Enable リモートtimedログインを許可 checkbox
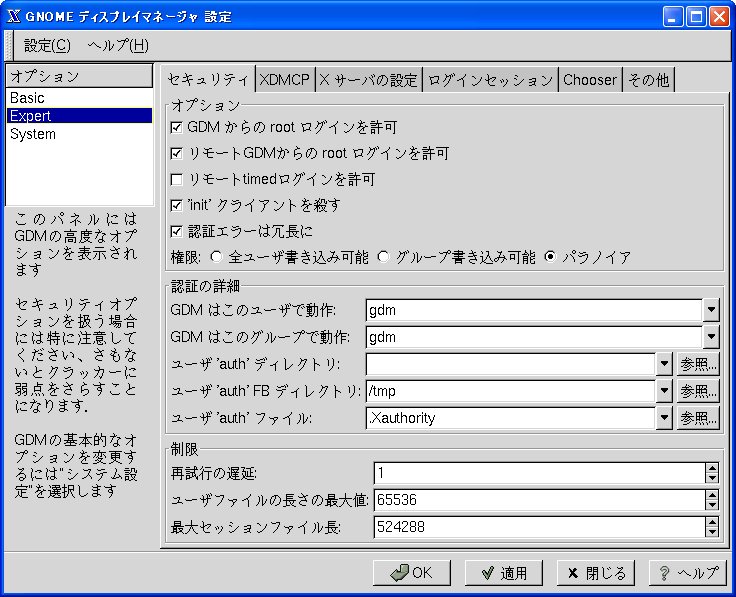 176,179
